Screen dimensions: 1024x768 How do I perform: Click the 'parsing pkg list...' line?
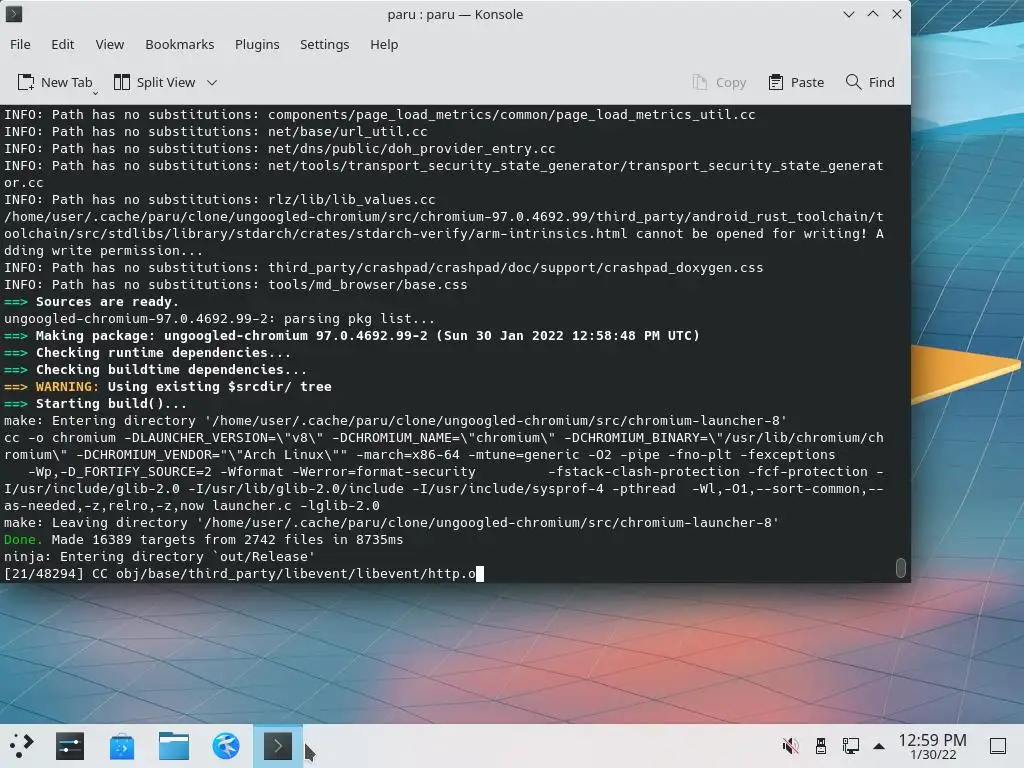point(219,319)
